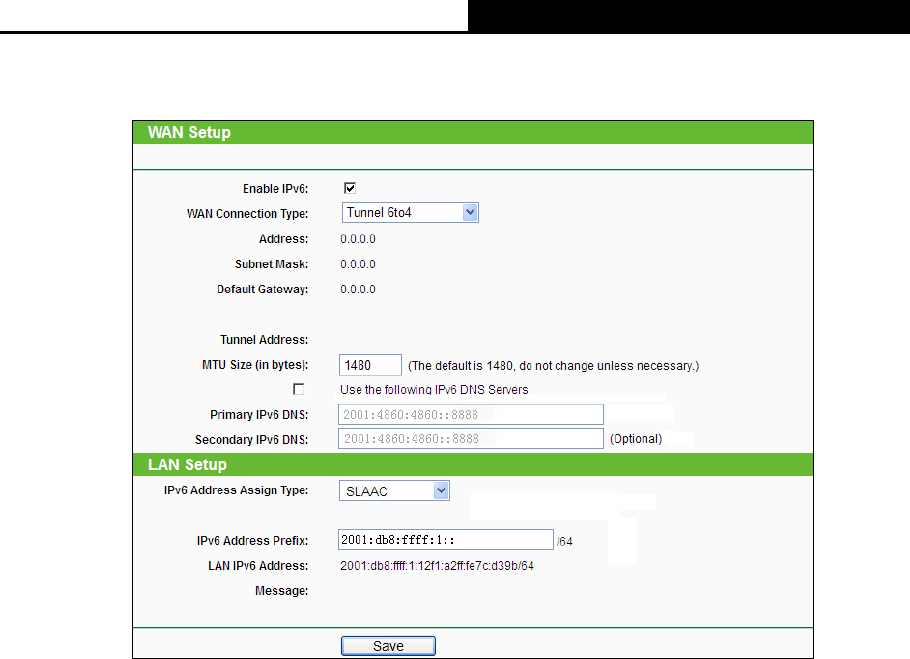Click the WAN Setup header text
910x659 pixels.
189,132
